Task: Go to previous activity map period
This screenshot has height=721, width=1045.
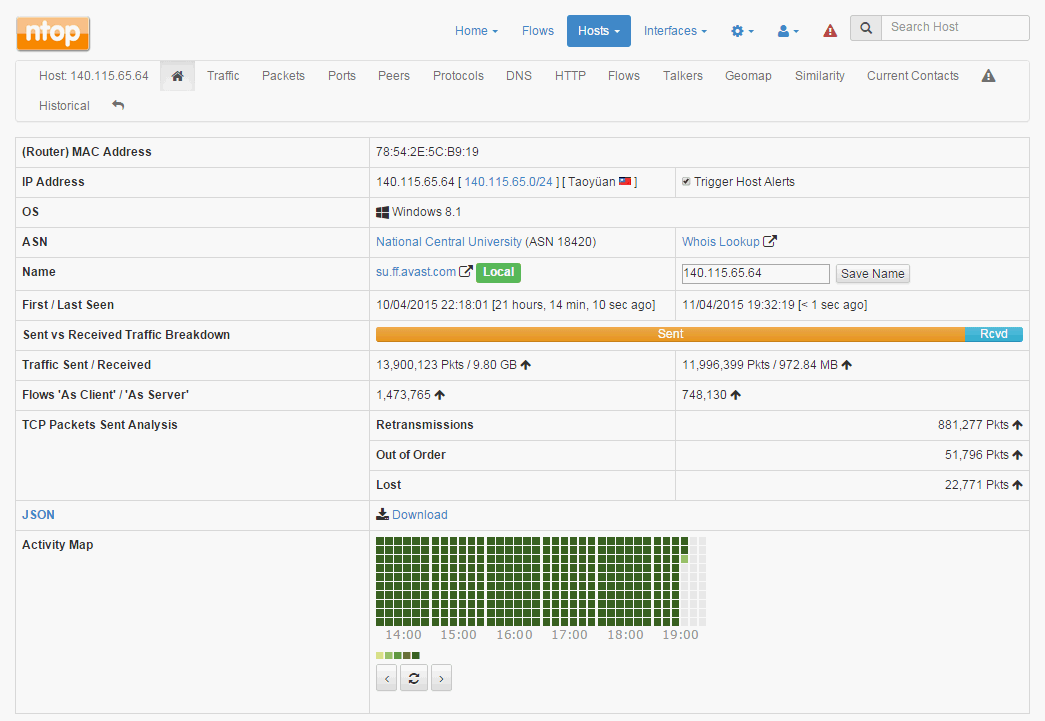Action: (x=387, y=678)
